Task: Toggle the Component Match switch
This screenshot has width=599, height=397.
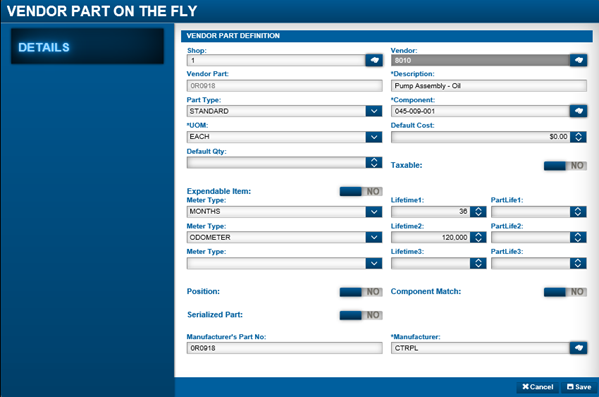Action: point(565,292)
